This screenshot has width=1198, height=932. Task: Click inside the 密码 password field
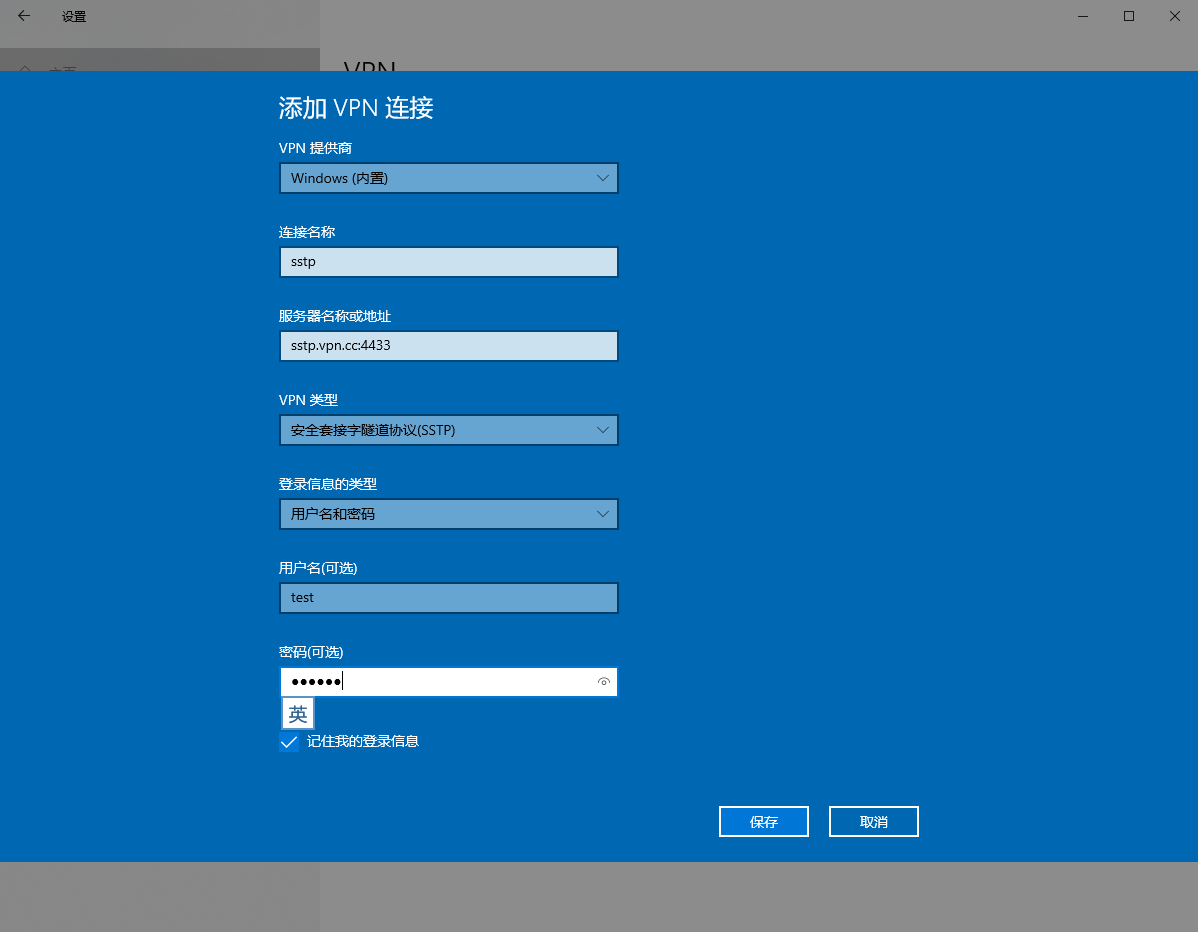coord(460,682)
